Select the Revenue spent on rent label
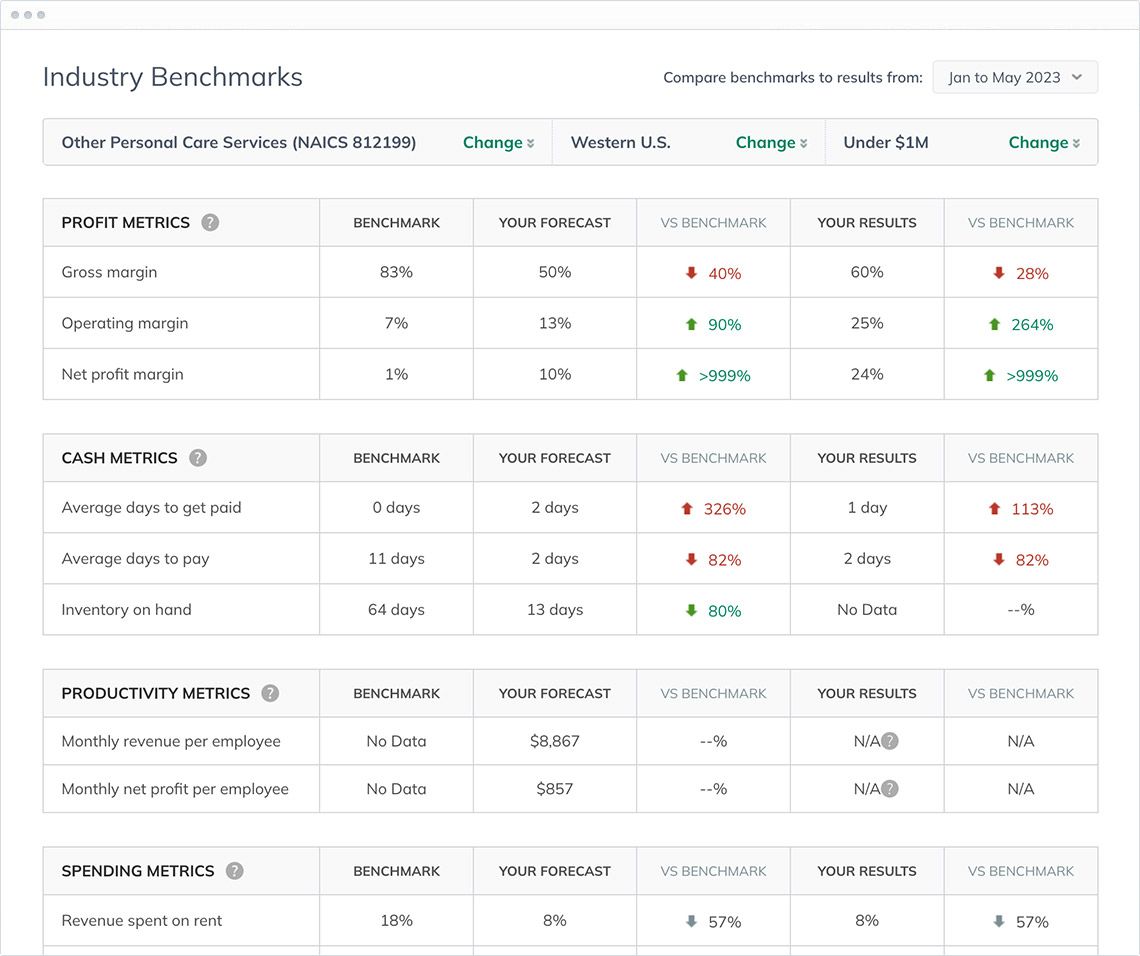The image size is (1140, 956). pyautogui.click(x=142, y=920)
